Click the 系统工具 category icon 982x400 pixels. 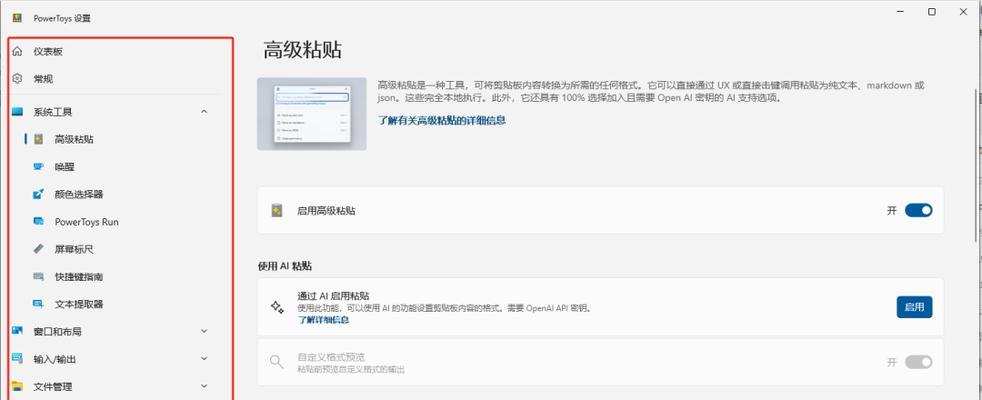tap(18, 112)
